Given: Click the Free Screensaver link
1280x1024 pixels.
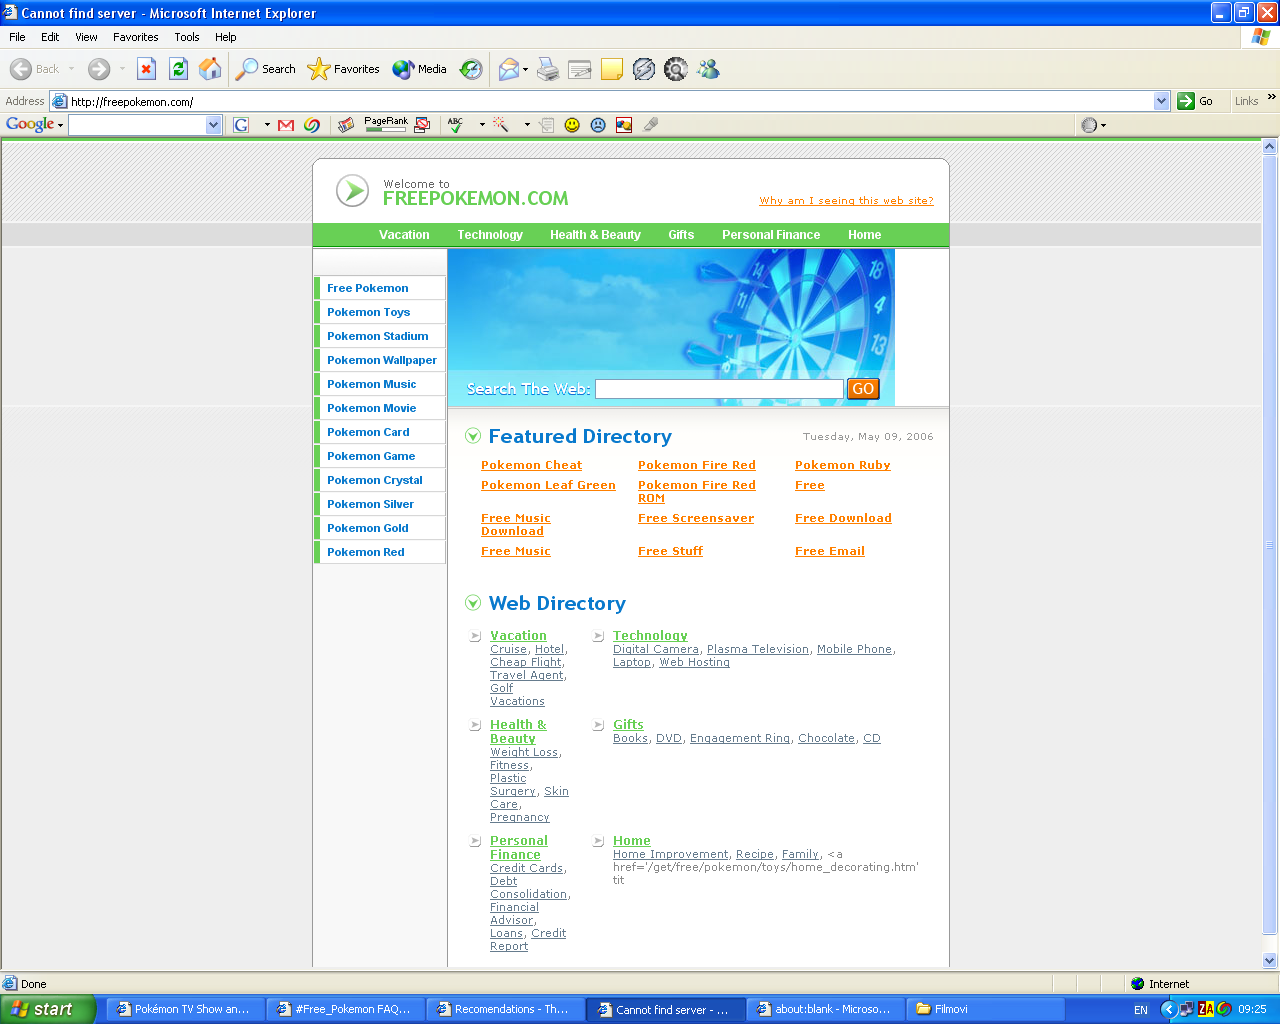Looking at the screenshot, I should (696, 518).
